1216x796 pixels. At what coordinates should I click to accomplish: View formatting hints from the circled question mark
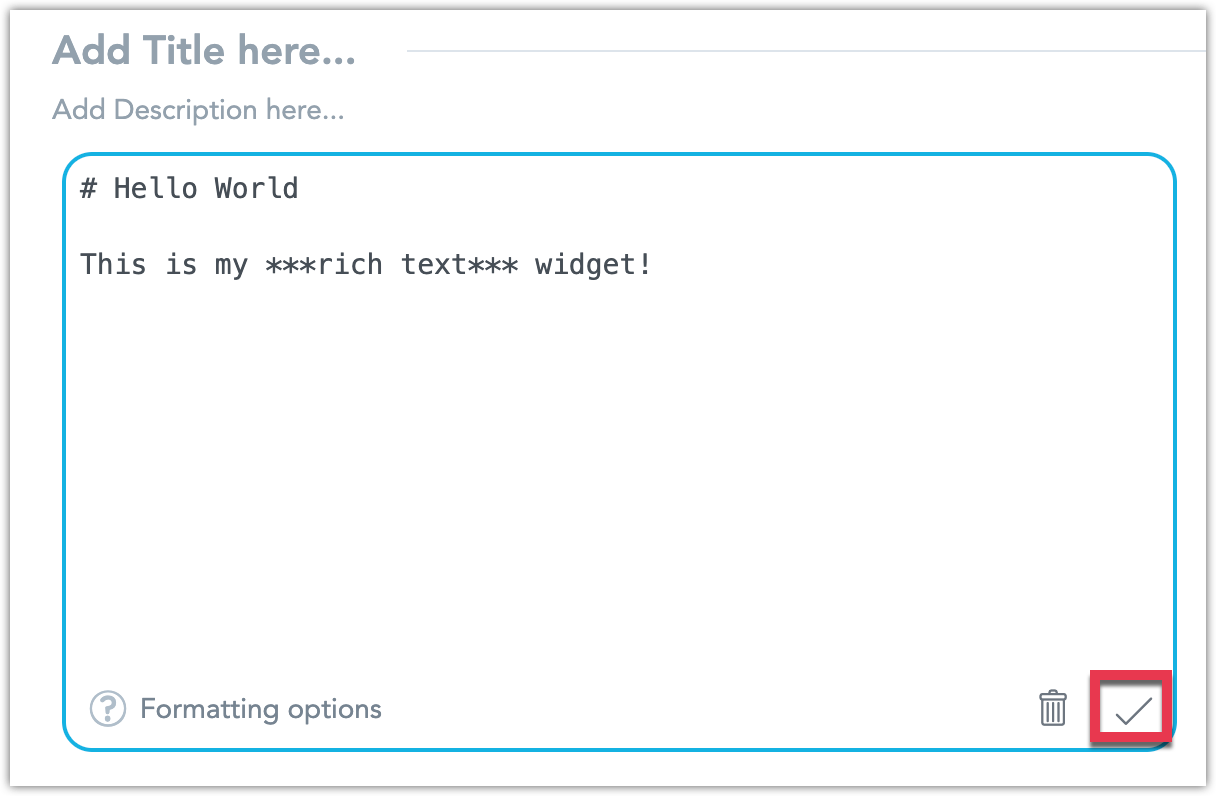[110, 709]
